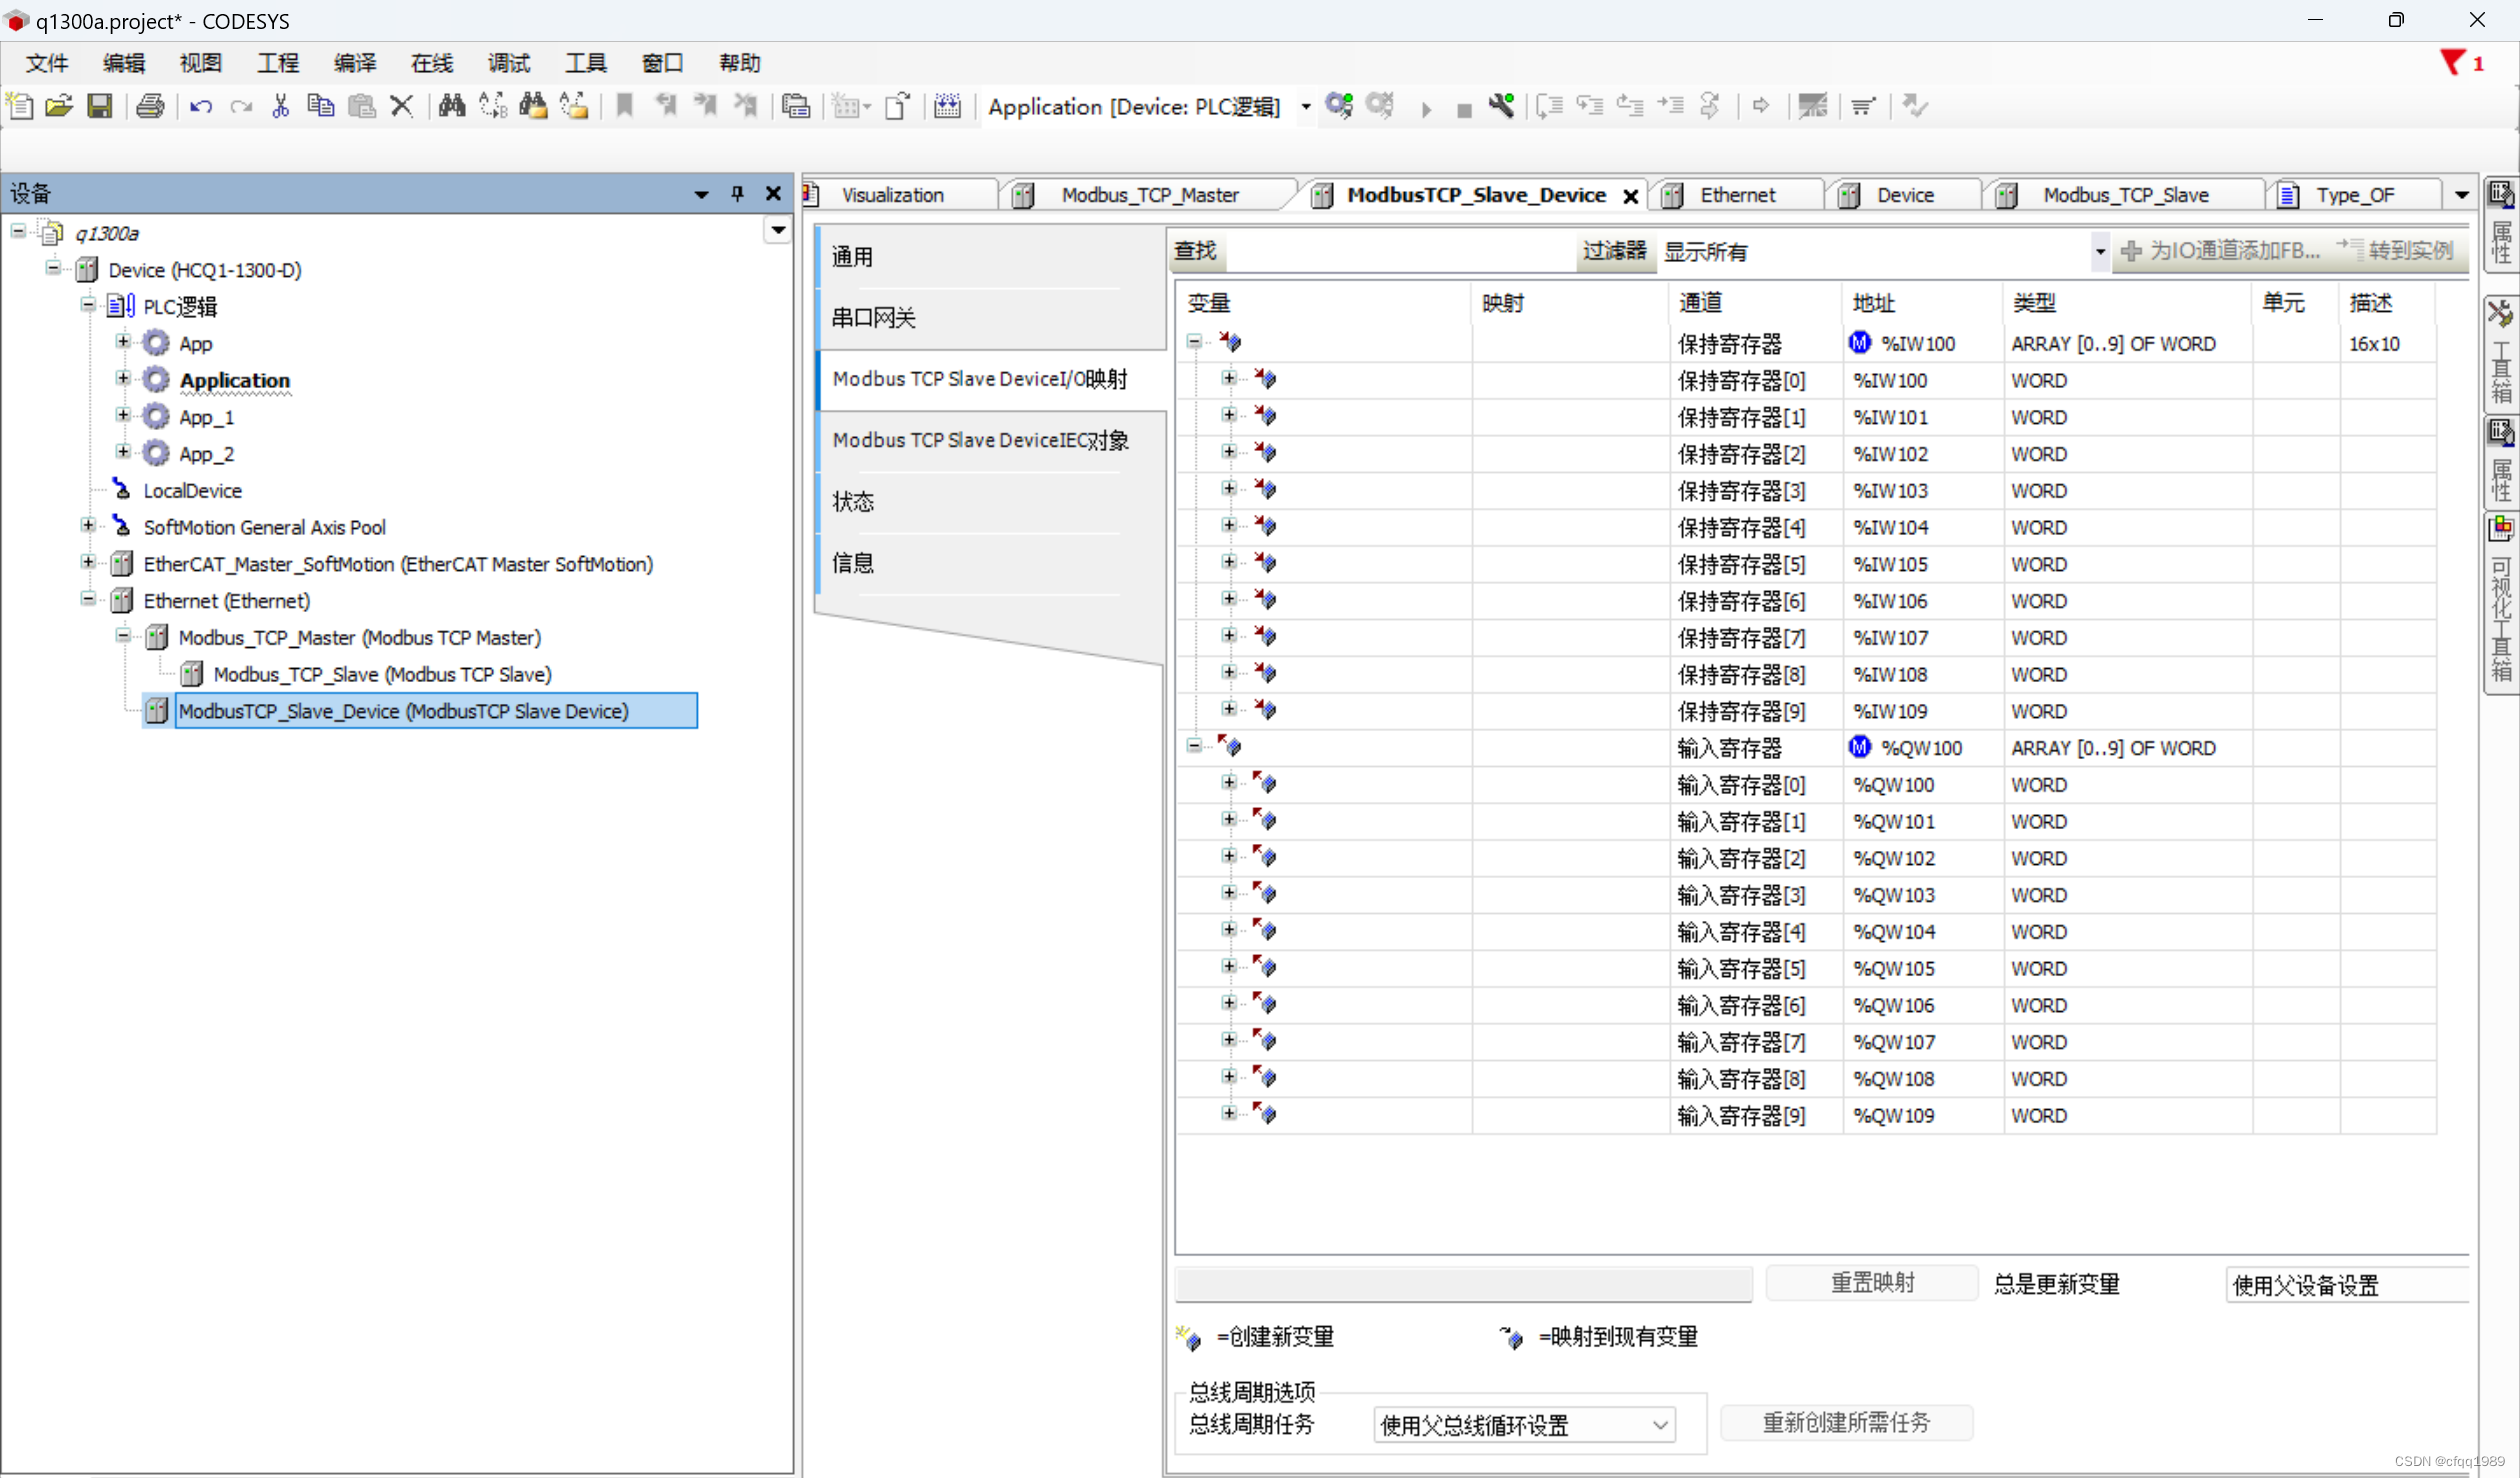Collapse the Modbus_TCP_Master node
Viewport: 2520px width, 1478px height.
tap(123, 636)
